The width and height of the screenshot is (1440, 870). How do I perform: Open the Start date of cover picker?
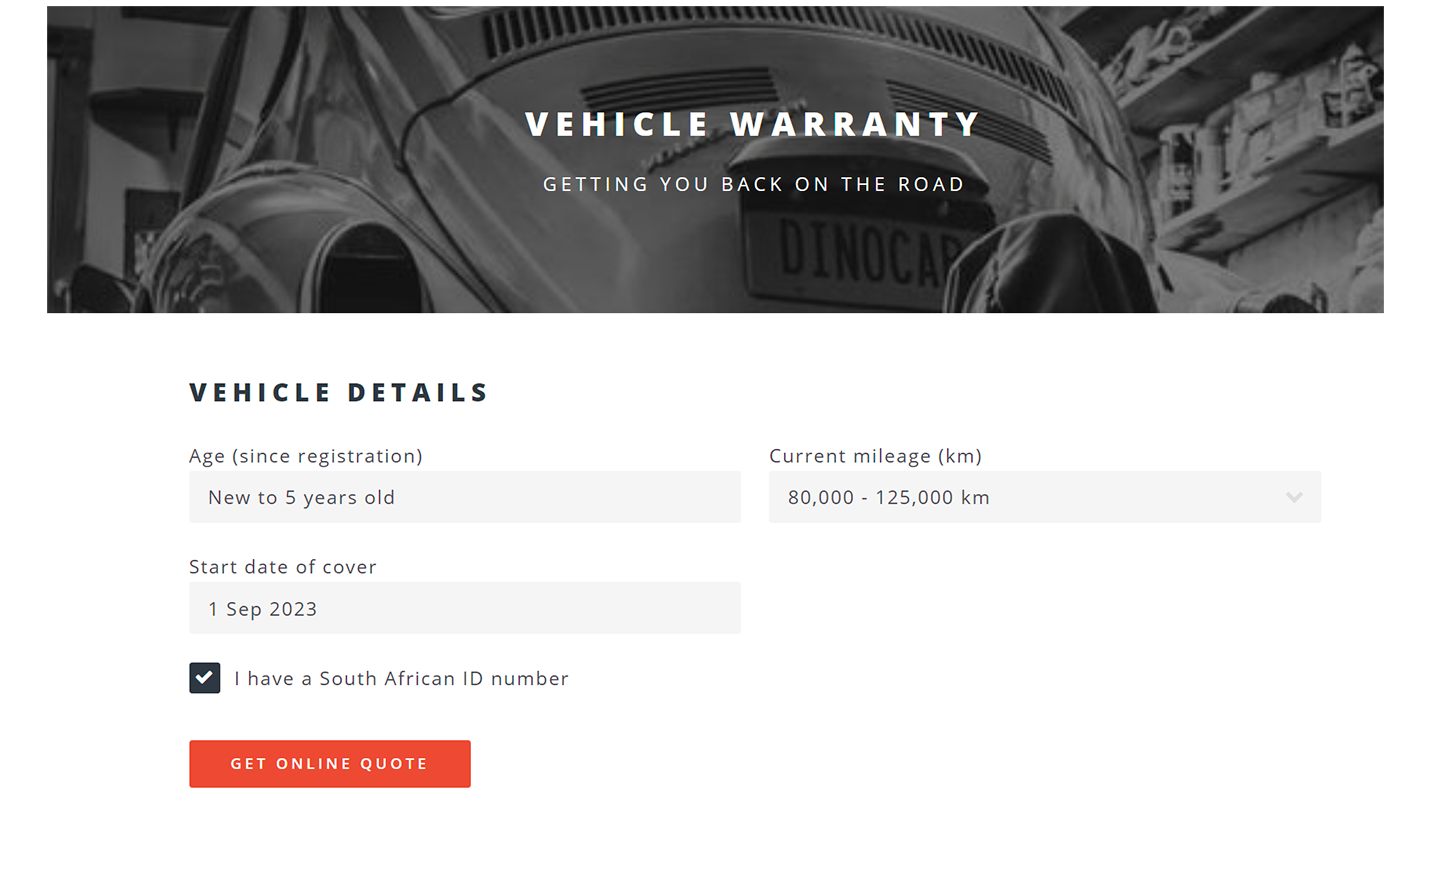(x=464, y=607)
